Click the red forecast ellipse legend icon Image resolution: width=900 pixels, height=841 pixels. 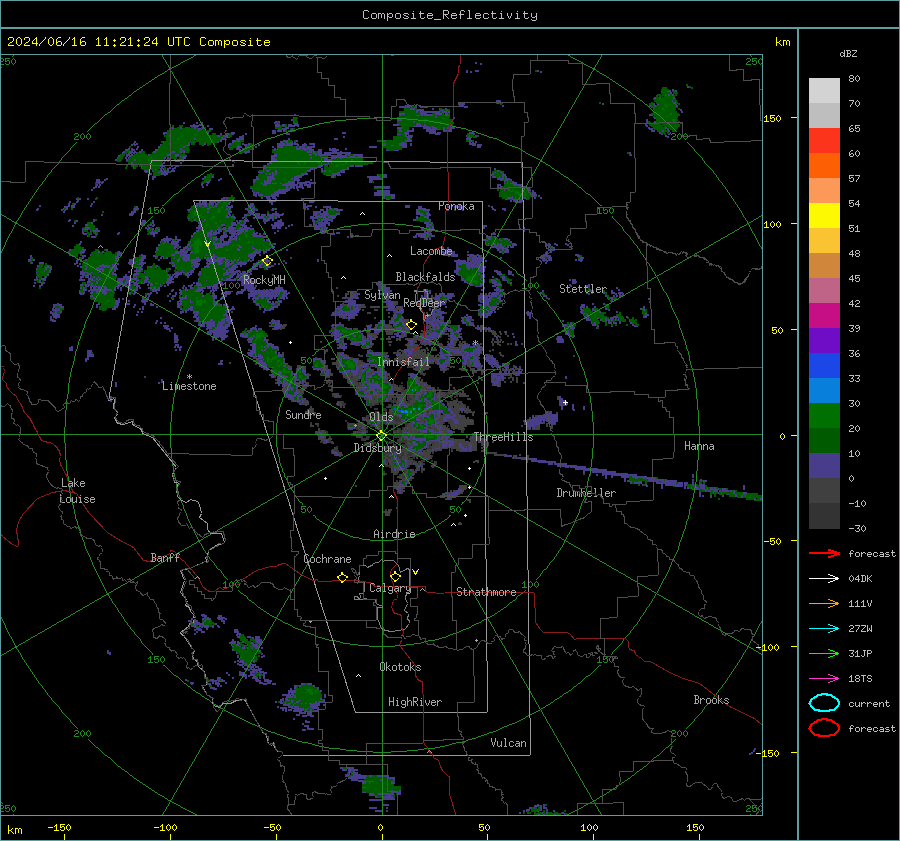tap(824, 728)
